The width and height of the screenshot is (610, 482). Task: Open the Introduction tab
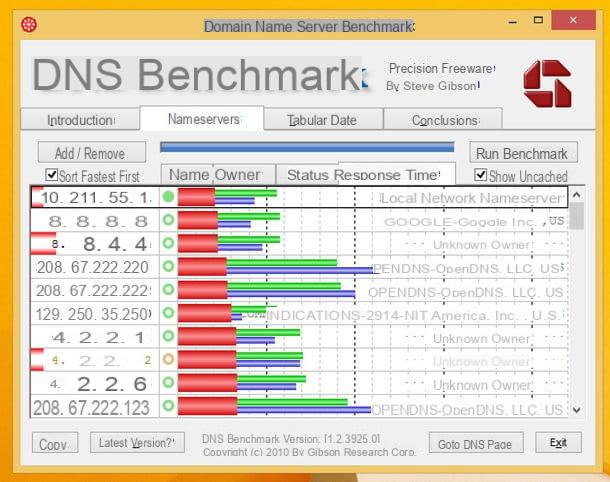click(x=80, y=120)
